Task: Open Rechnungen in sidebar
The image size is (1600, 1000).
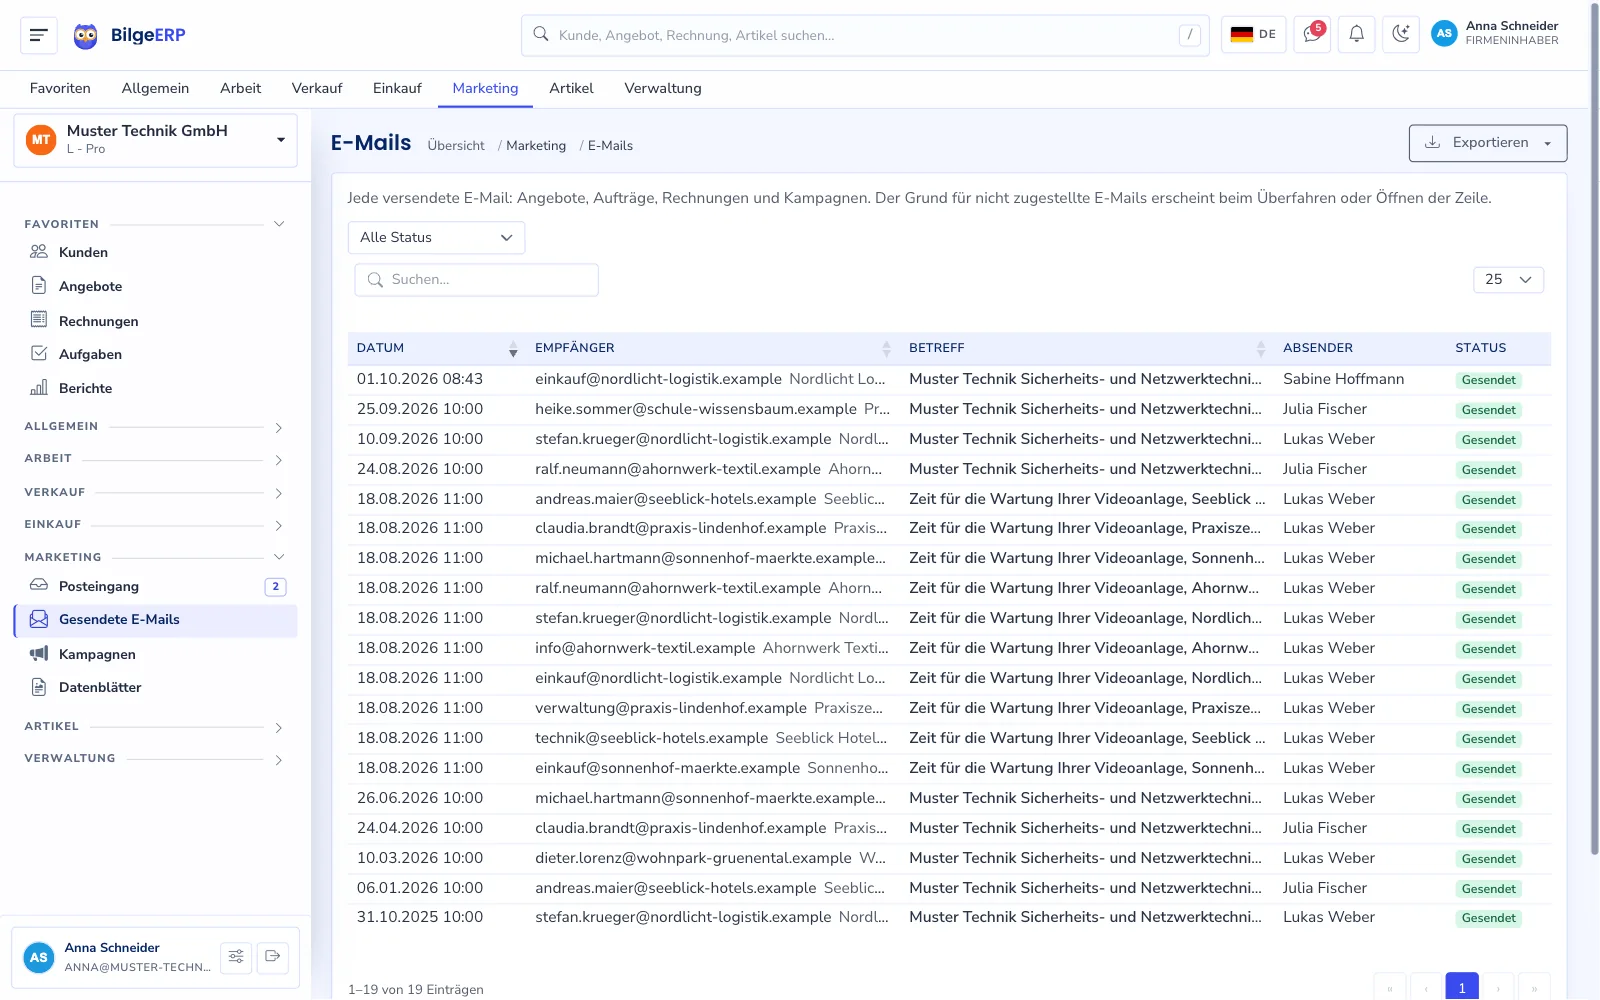Action: click(x=155, y=321)
